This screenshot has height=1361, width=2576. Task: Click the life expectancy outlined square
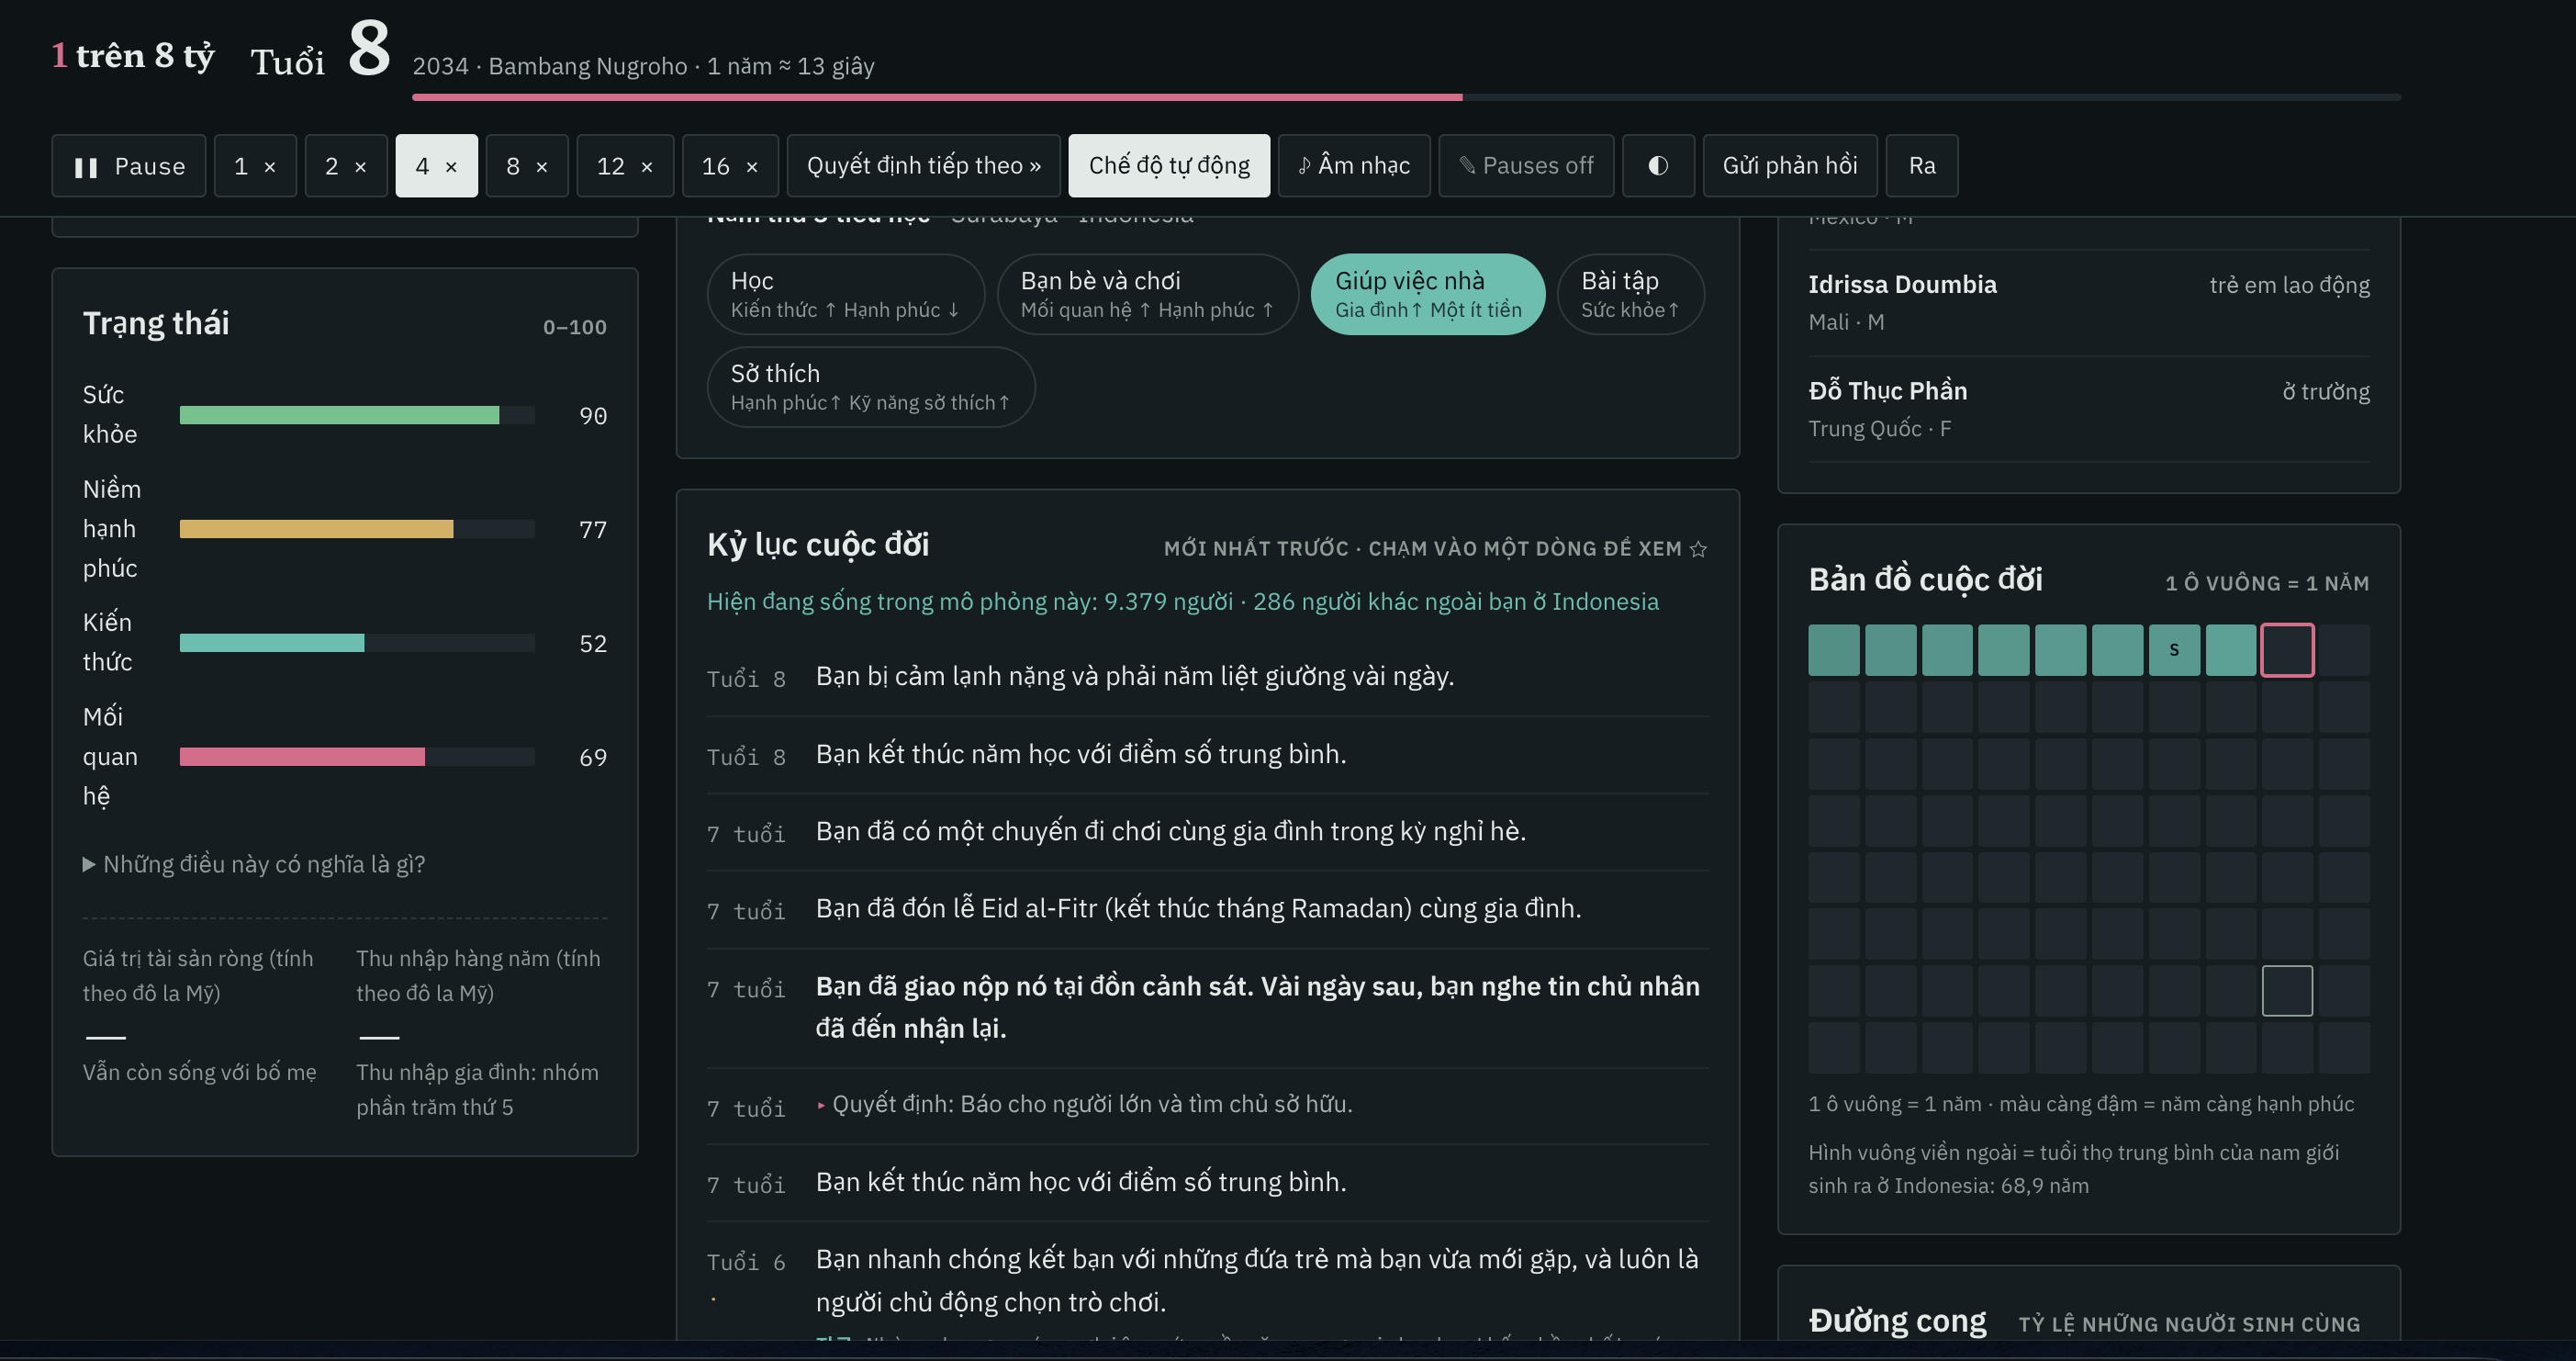click(x=2287, y=991)
